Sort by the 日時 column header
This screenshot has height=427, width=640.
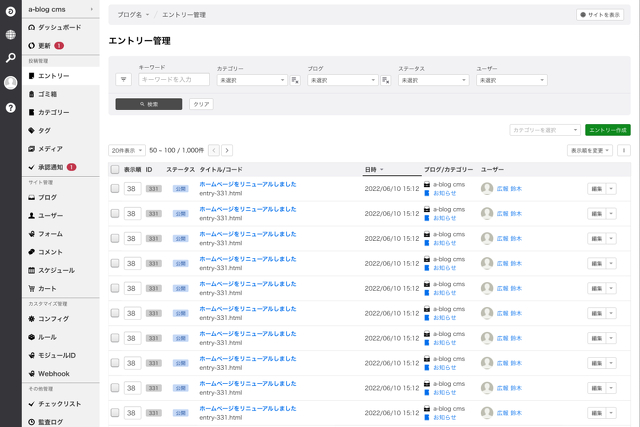pos(372,170)
